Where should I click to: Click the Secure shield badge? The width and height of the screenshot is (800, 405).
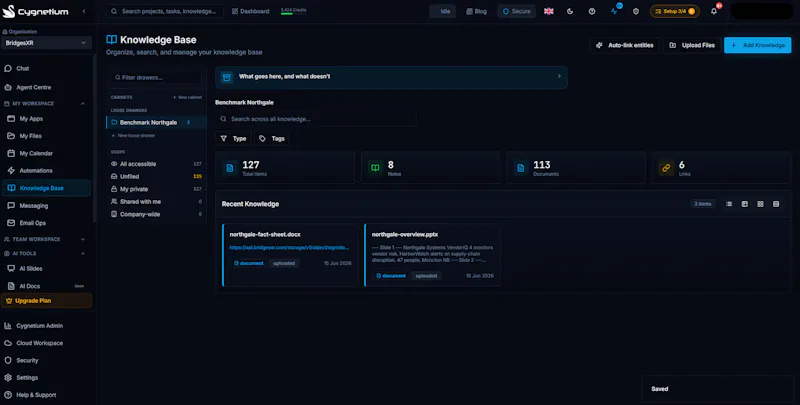coord(516,11)
